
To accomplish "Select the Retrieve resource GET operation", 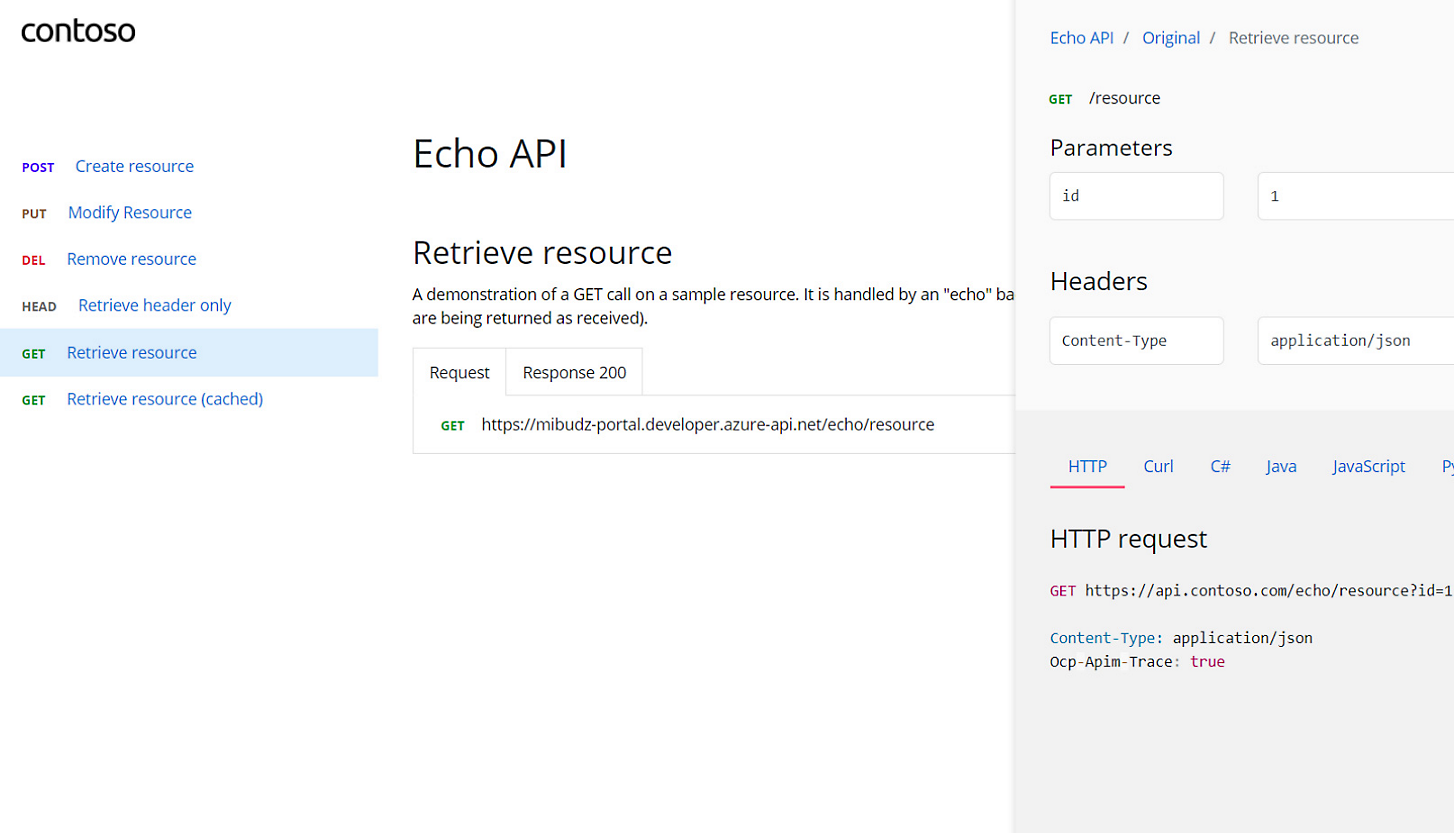I will [131, 352].
